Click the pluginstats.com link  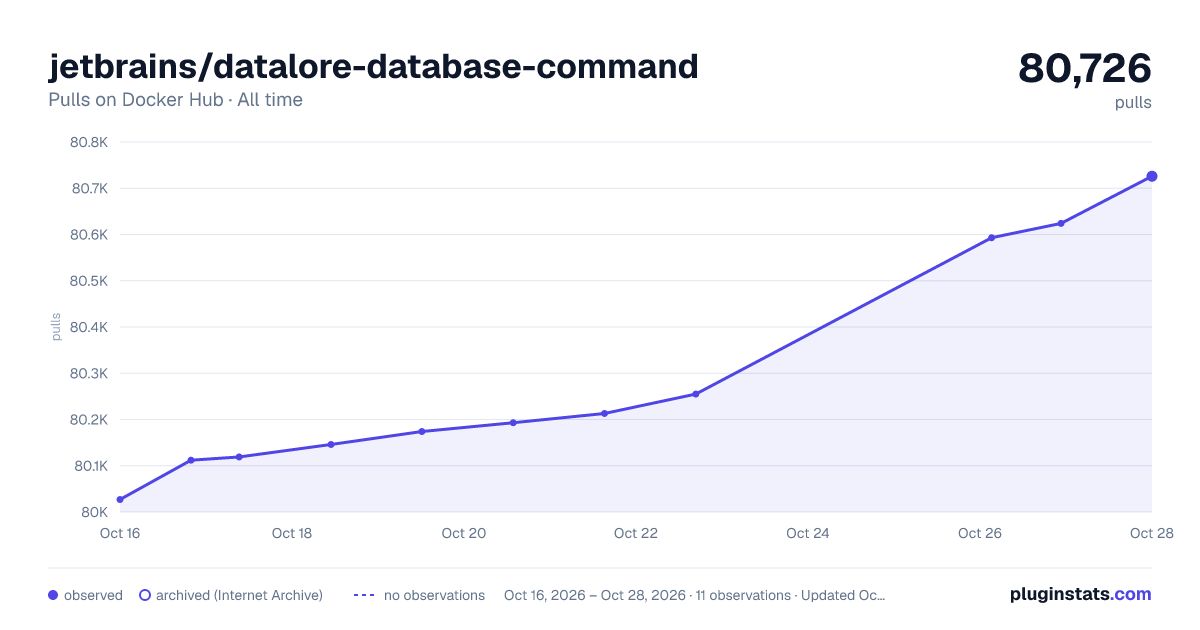[1081, 594]
